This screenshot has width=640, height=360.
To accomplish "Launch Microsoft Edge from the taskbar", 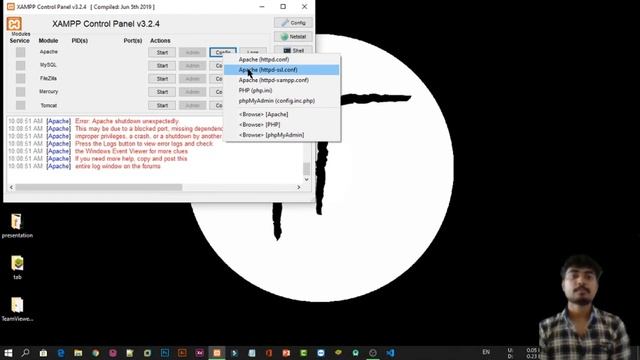I will pos(61,353).
